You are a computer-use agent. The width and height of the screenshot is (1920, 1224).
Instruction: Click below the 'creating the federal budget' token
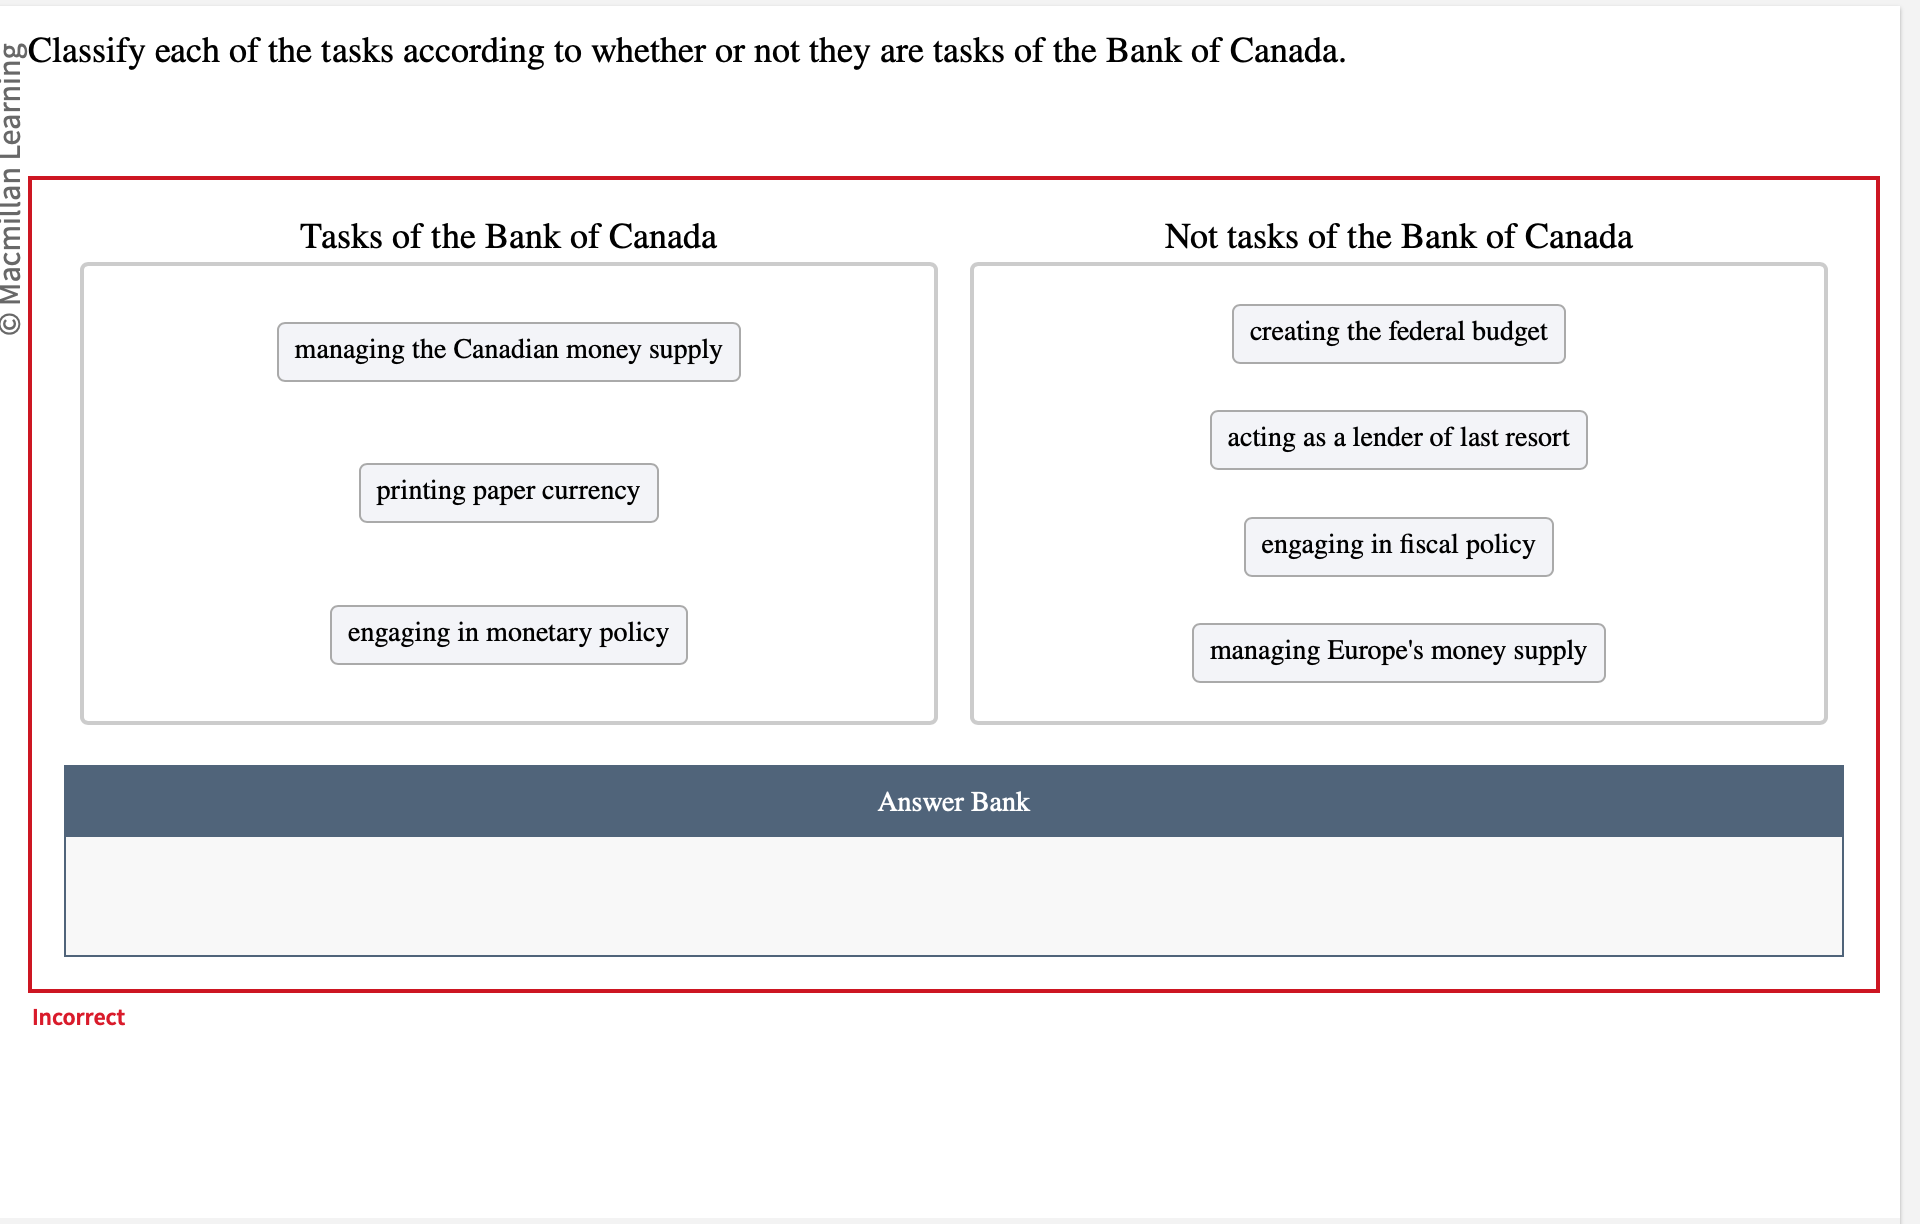point(1397,390)
